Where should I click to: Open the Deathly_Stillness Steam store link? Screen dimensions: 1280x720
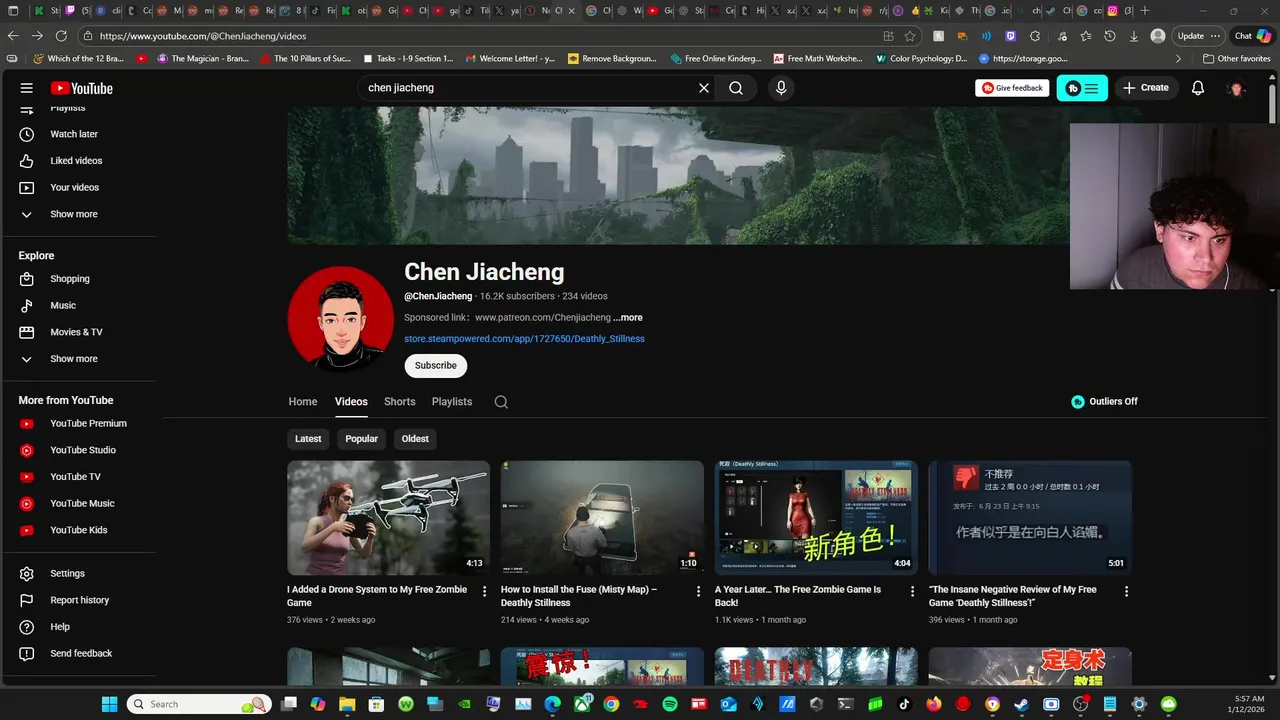pyautogui.click(x=524, y=339)
